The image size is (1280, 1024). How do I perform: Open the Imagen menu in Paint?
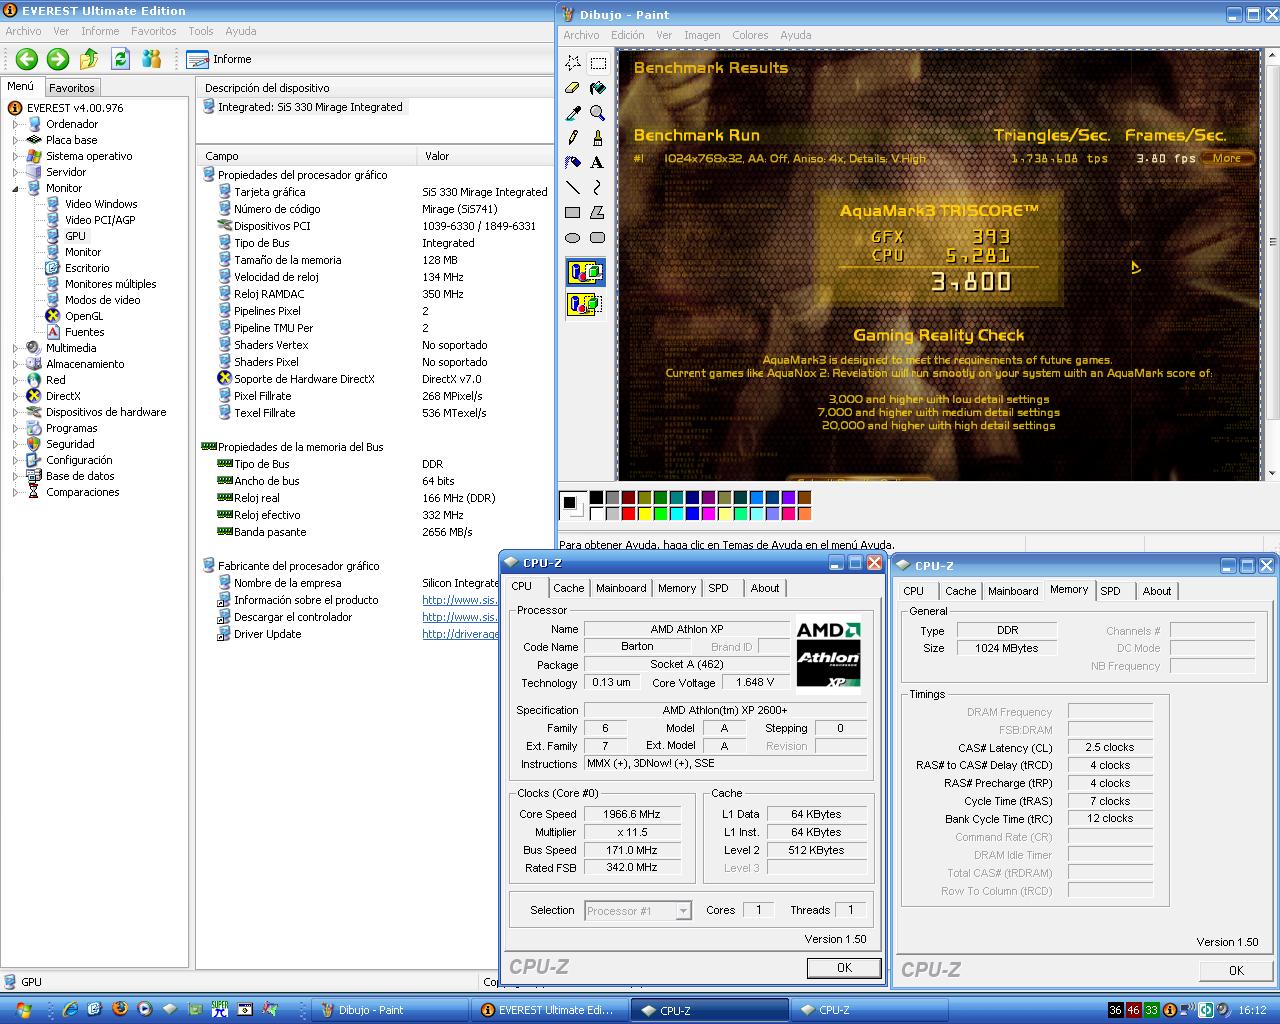pos(702,35)
